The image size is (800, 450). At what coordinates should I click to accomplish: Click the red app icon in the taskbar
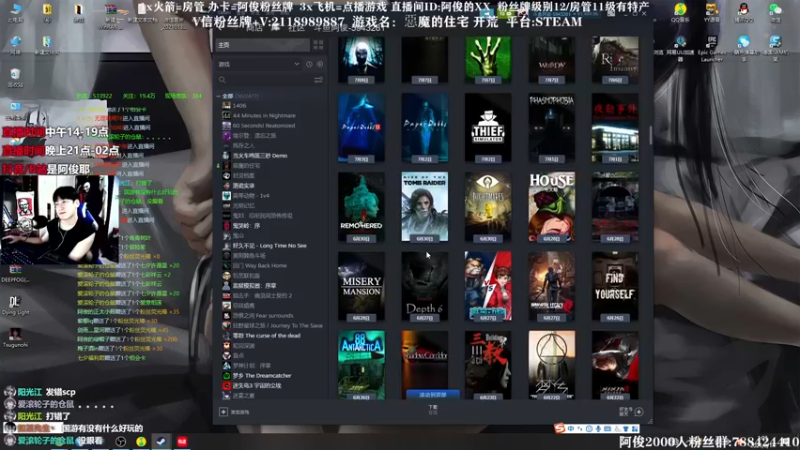(x=182, y=442)
